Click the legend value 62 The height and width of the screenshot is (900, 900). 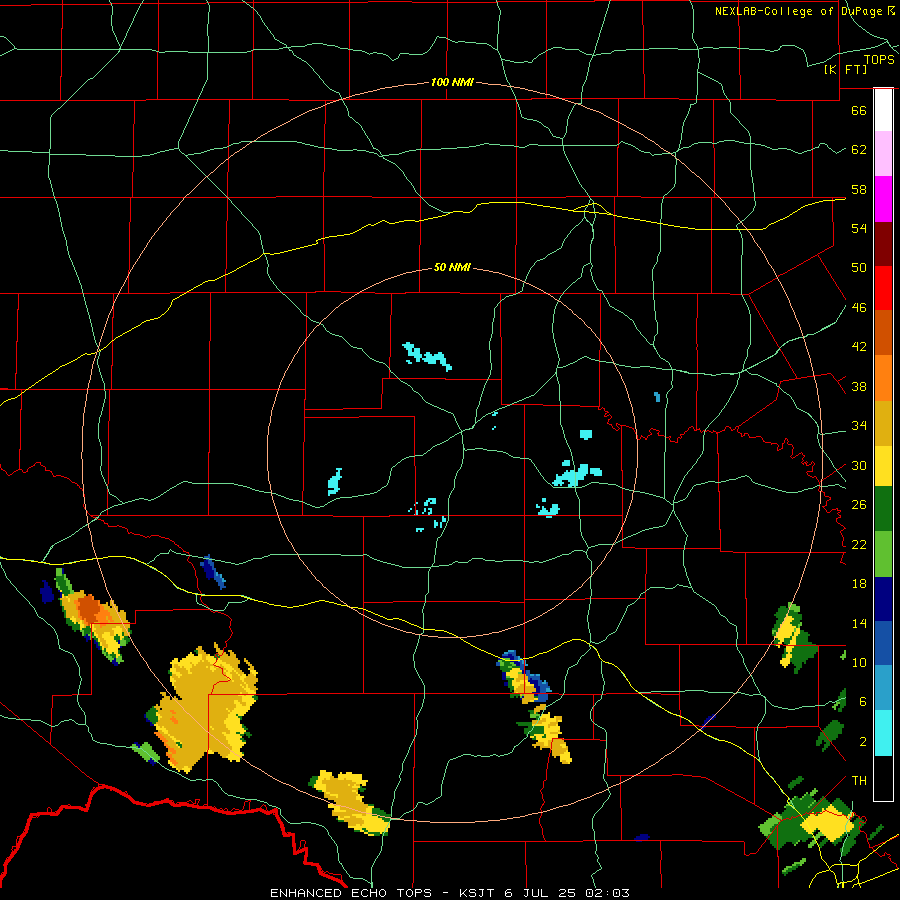click(x=859, y=150)
